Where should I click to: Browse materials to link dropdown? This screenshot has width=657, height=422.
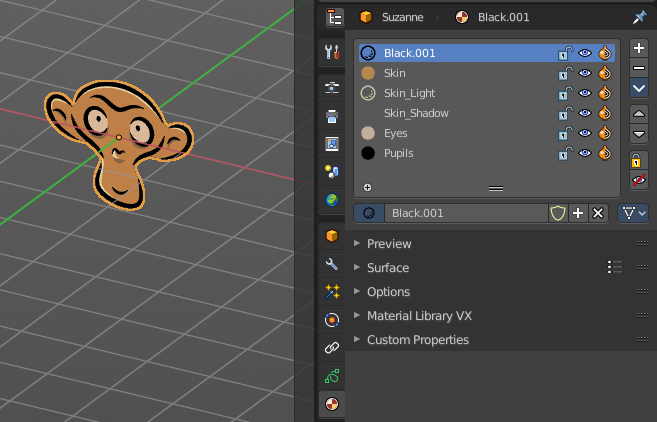click(369, 213)
